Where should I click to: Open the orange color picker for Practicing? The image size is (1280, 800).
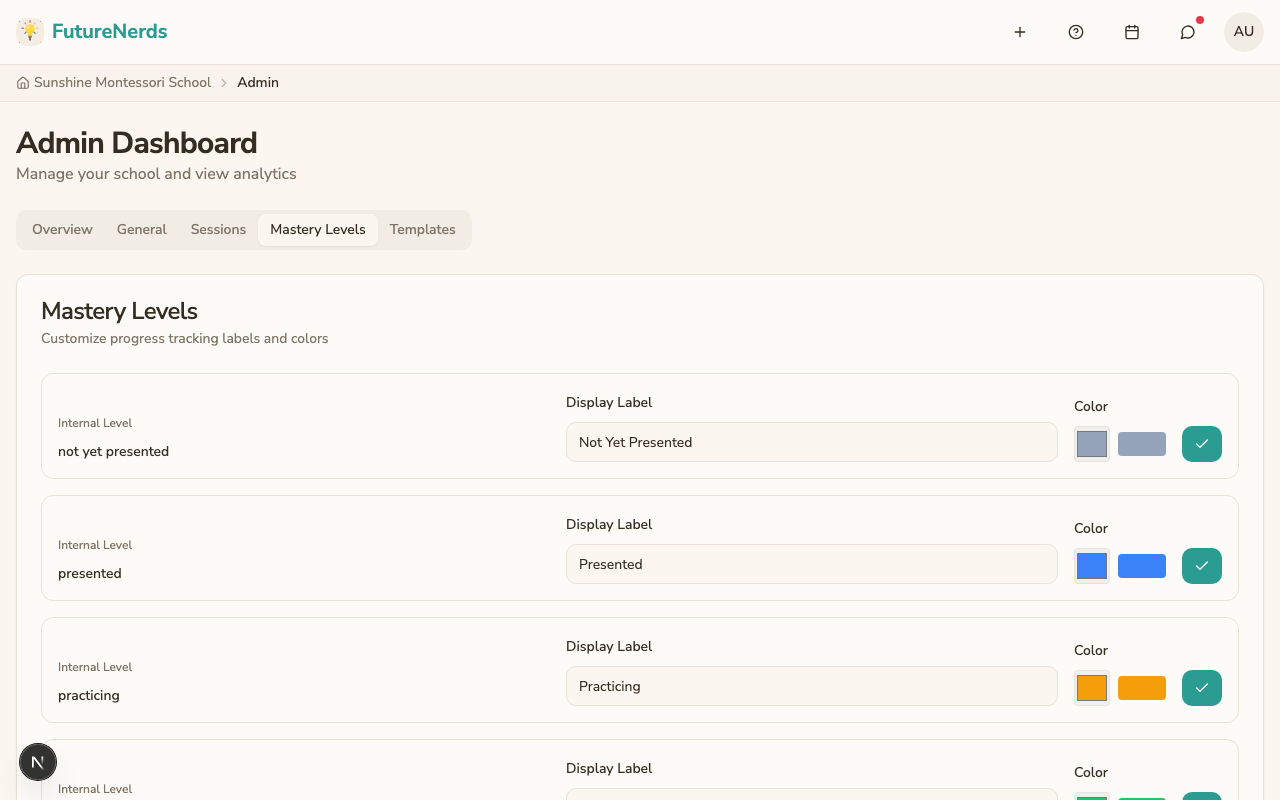coord(1092,688)
